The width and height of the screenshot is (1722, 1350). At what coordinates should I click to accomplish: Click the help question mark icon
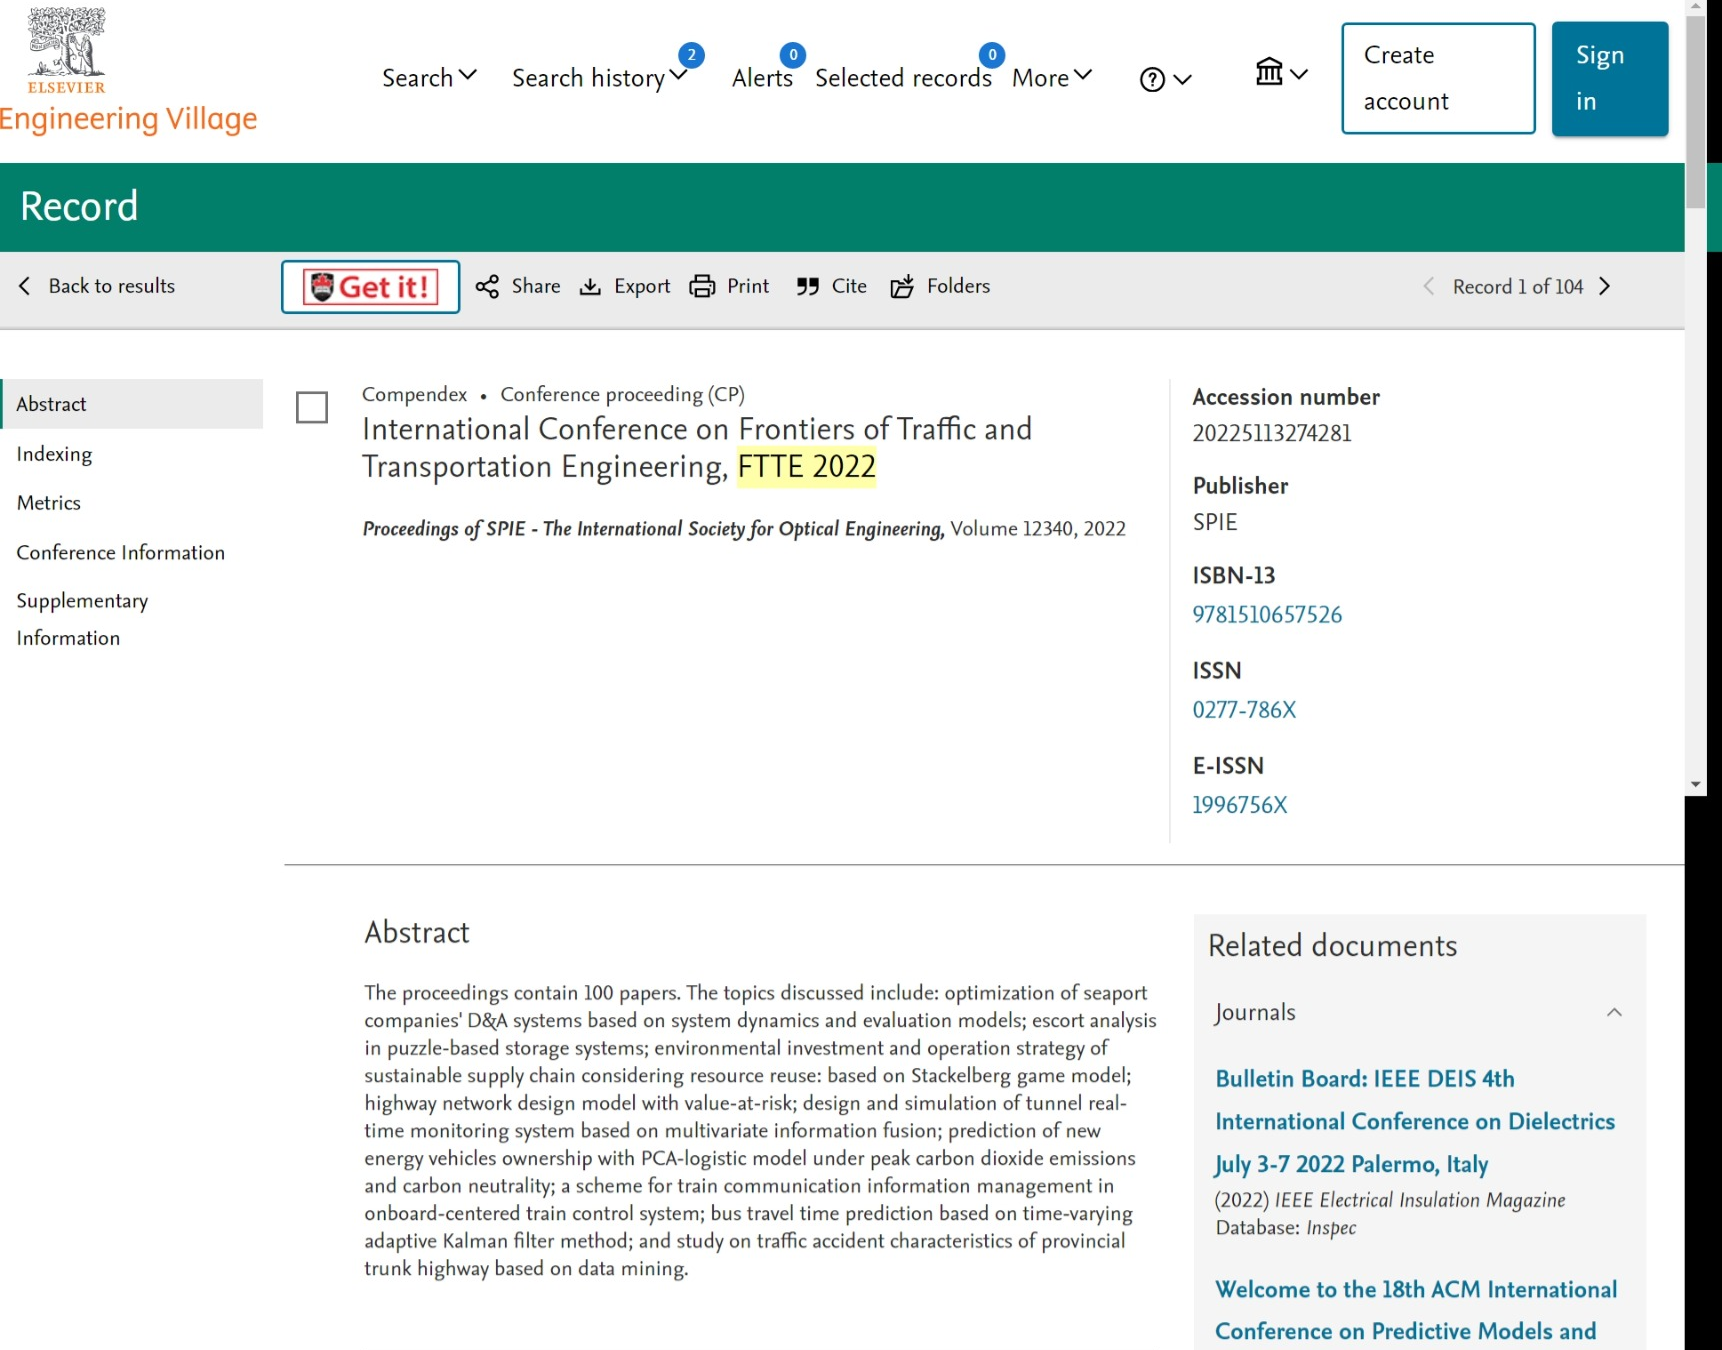[x=1152, y=79]
